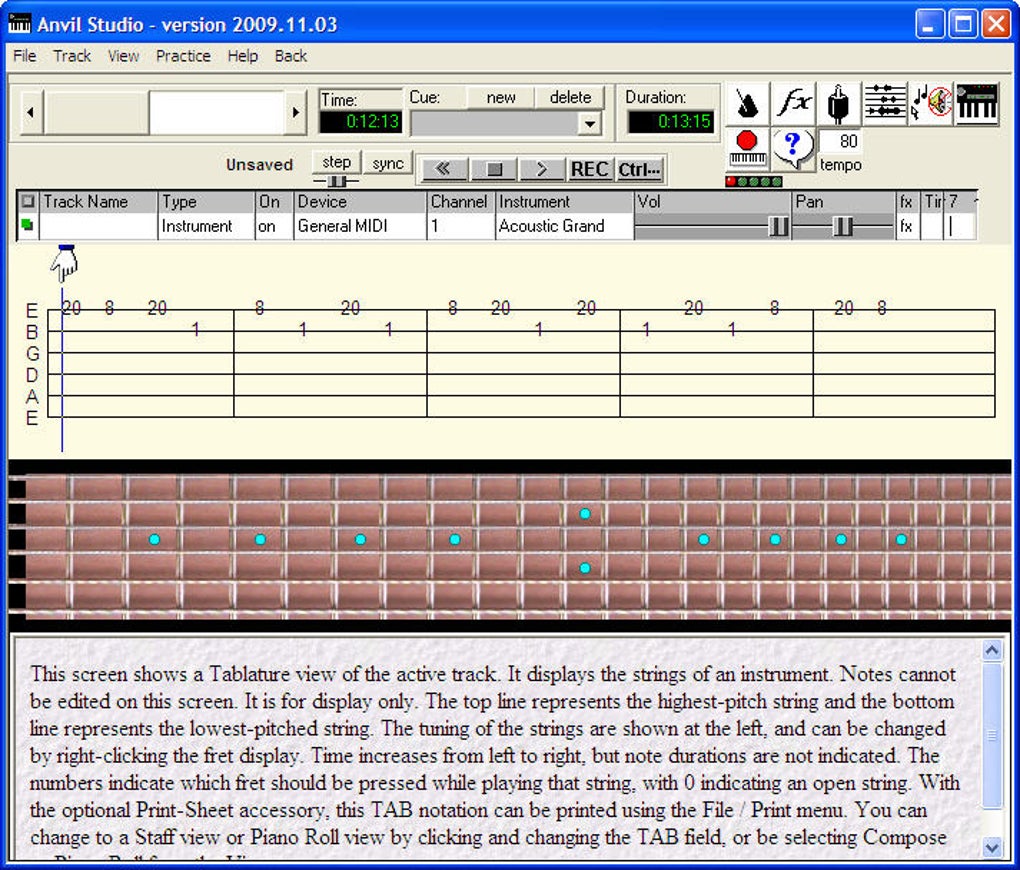Click the song position scrollbar right arrow
This screenshot has height=870, width=1020.
tap(296, 113)
